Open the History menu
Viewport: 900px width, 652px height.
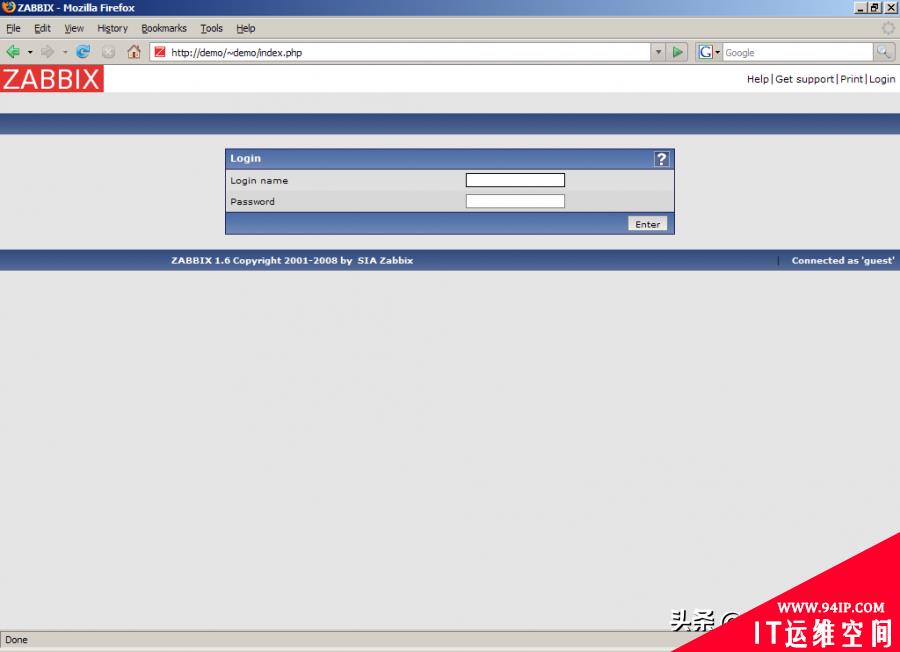click(x=112, y=28)
